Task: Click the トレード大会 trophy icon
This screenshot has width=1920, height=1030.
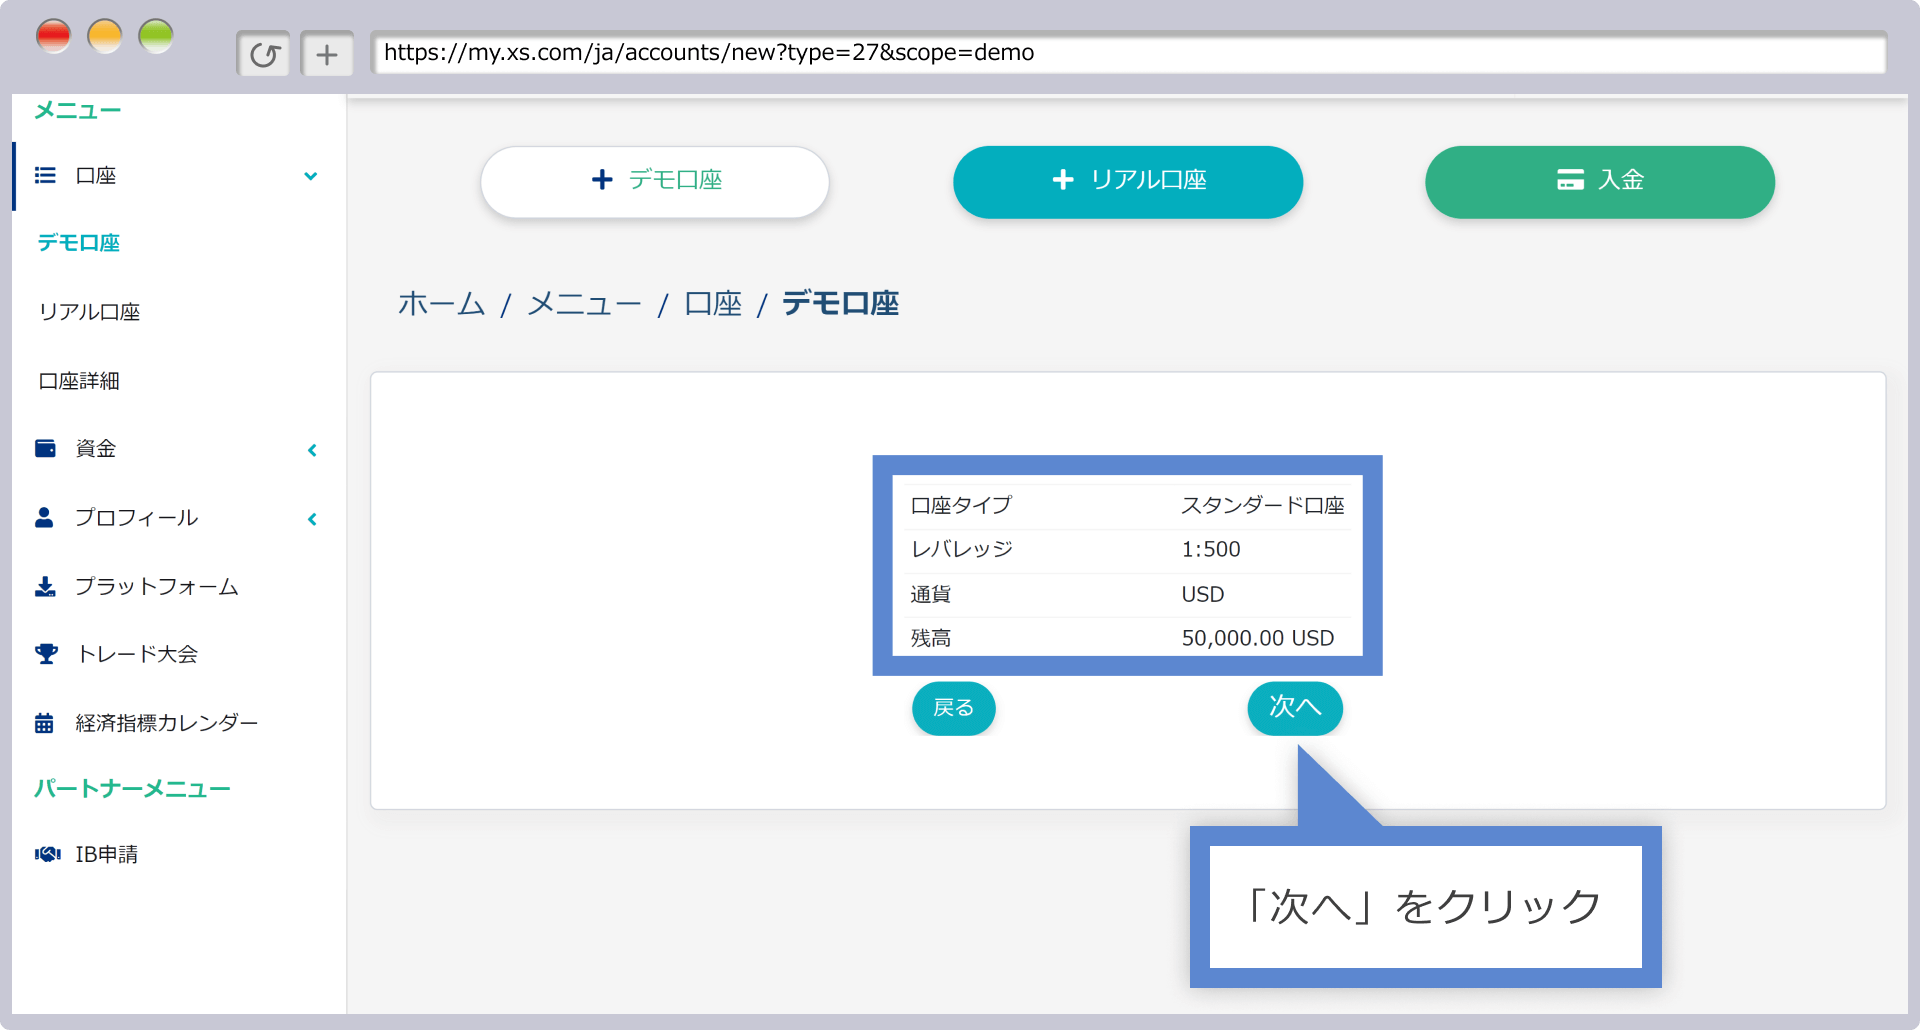Action: (x=46, y=654)
